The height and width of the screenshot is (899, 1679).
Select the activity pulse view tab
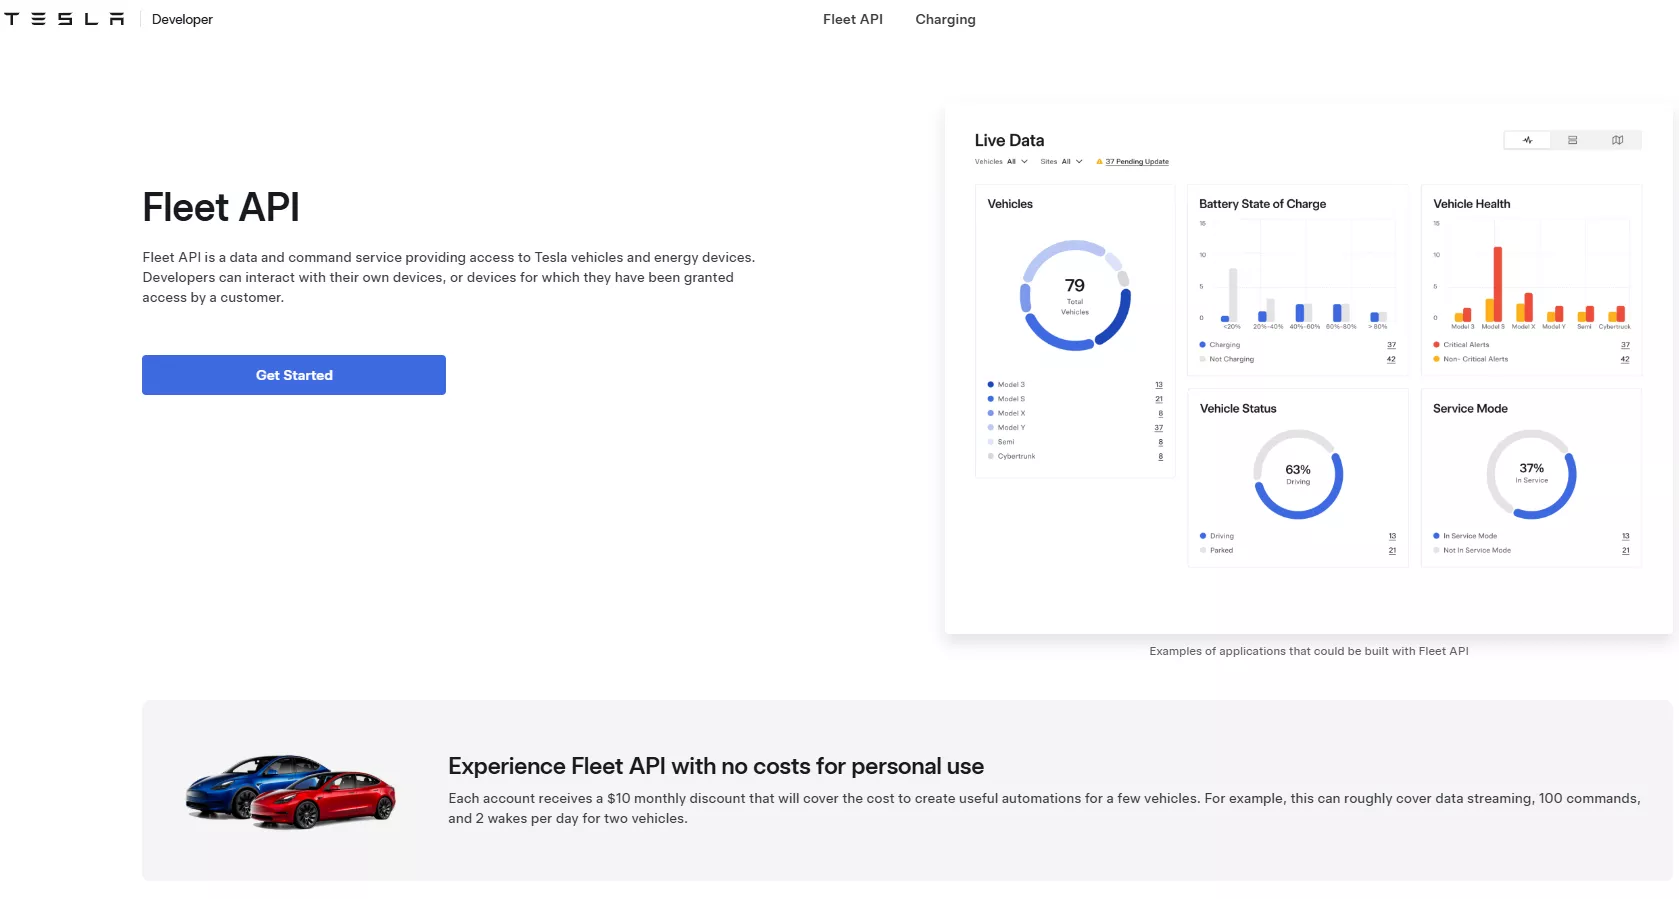pyautogui.click(x=1527, y=140)
